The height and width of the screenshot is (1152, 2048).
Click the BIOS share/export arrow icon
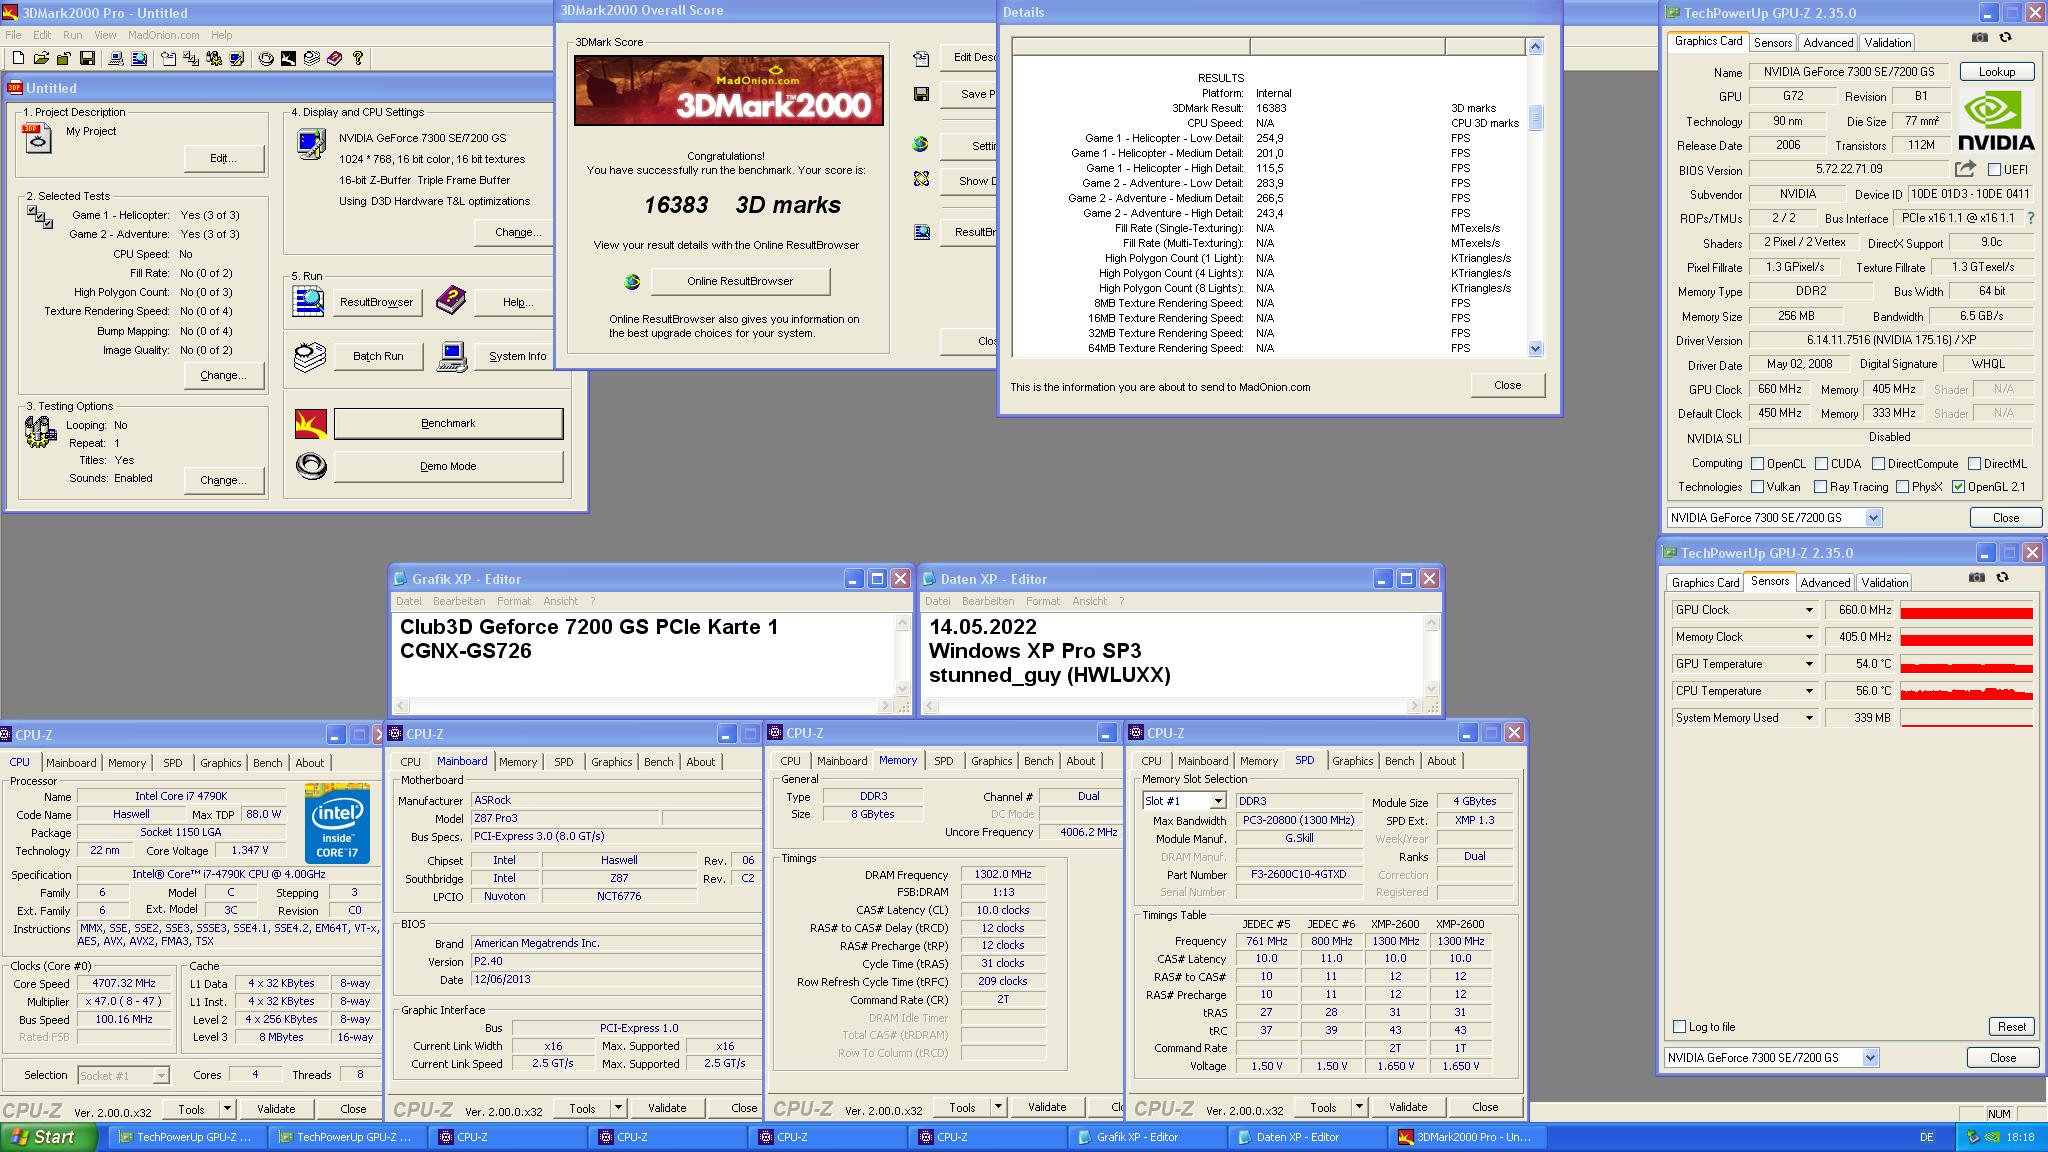point(1966,169)
